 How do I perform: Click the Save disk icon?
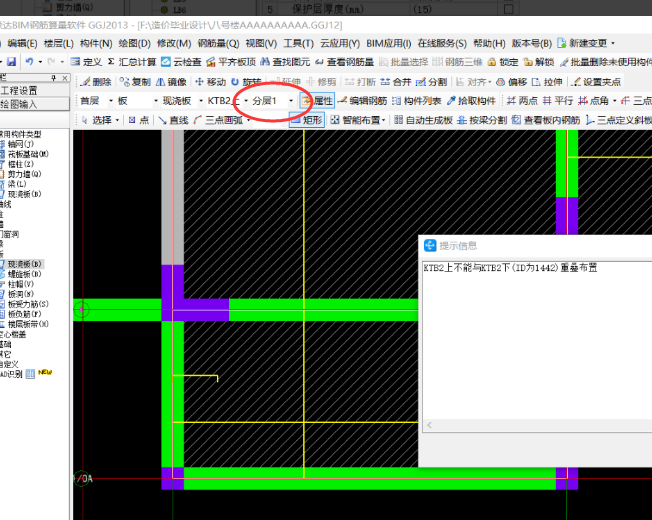pyautogui.click(x=11, y=62)
